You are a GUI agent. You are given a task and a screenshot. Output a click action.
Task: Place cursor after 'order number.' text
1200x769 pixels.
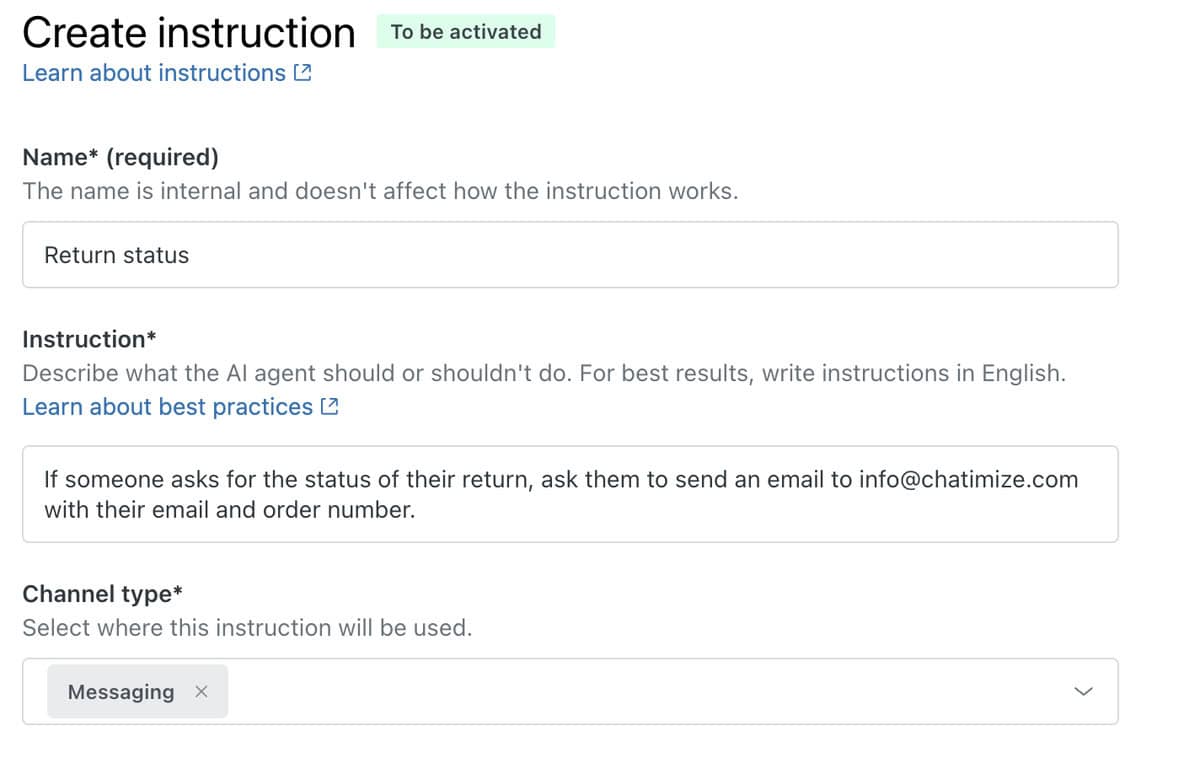click(416, 510)
